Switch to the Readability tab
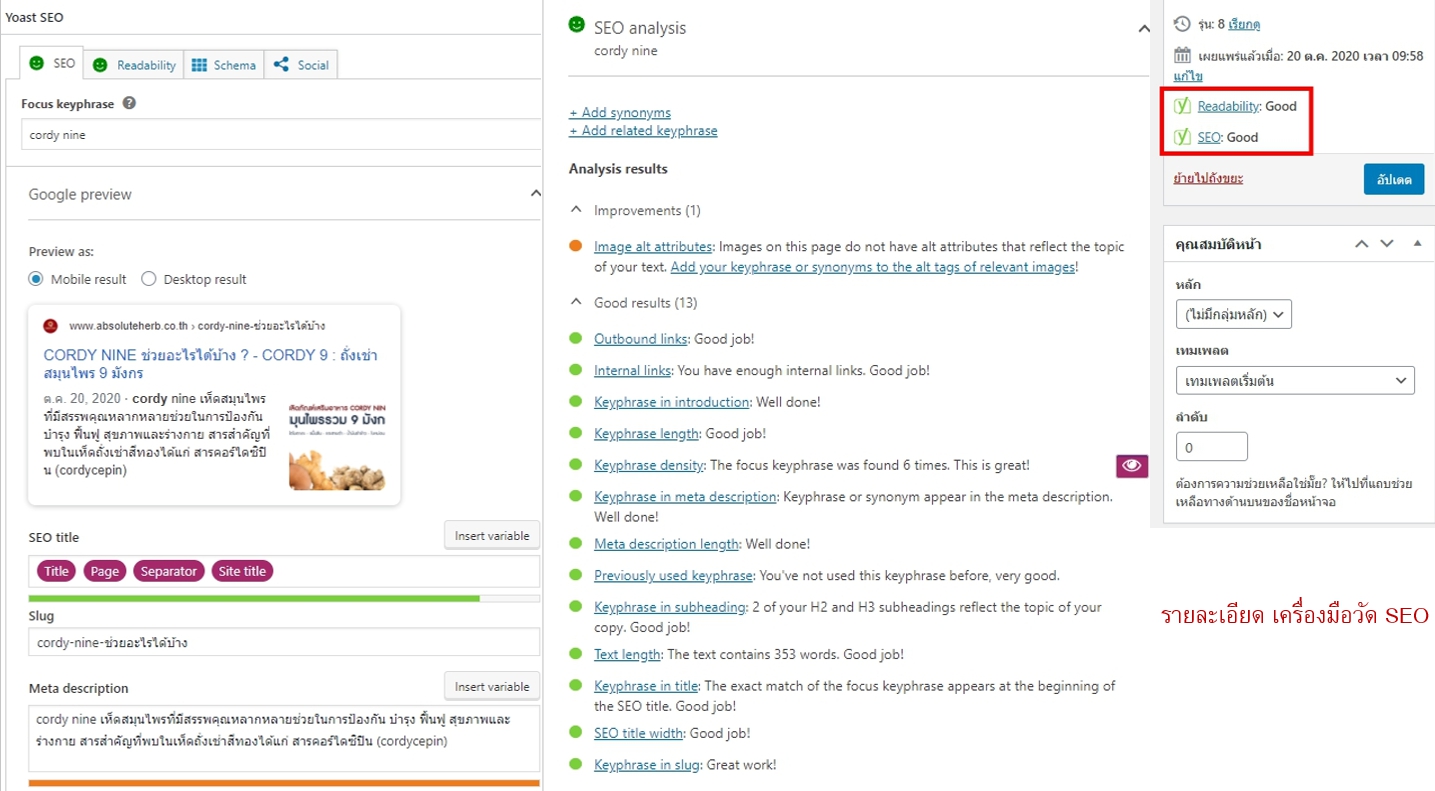The height and width of the screenshot is (791, 1435). coord(135,65)
